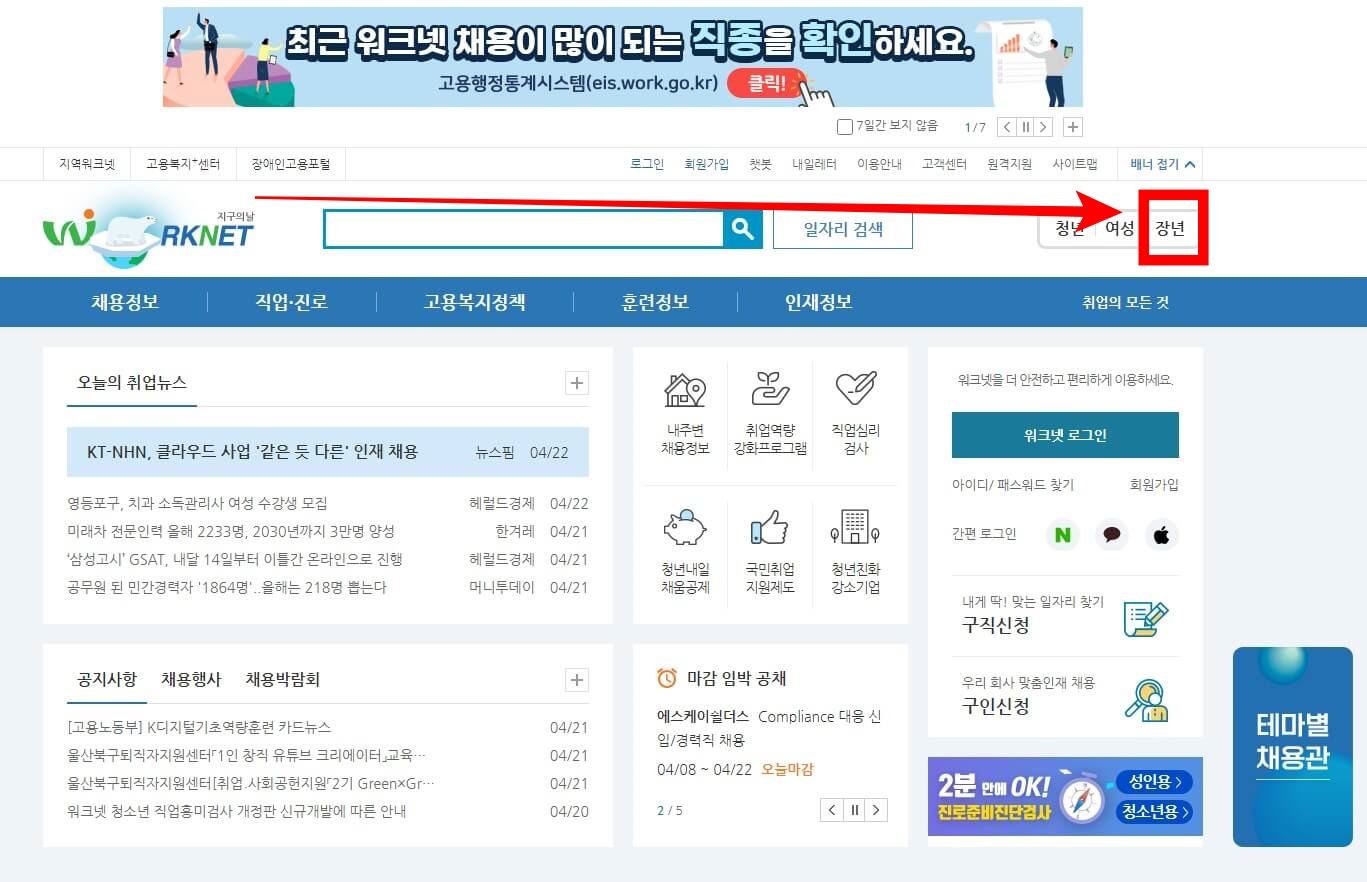Expand 공지사항 list with plus button
Image resolution: width=1367 pixels, height=882 pixels.
576,680
